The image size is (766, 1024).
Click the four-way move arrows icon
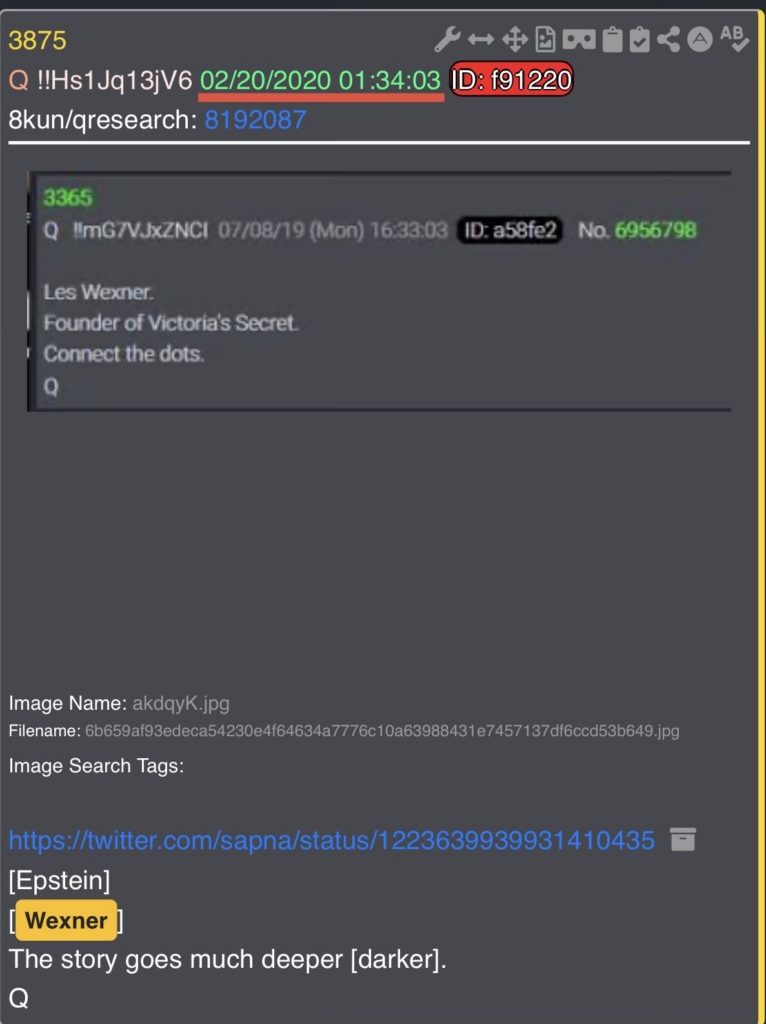pyautogui.click(x=515, y=40)
